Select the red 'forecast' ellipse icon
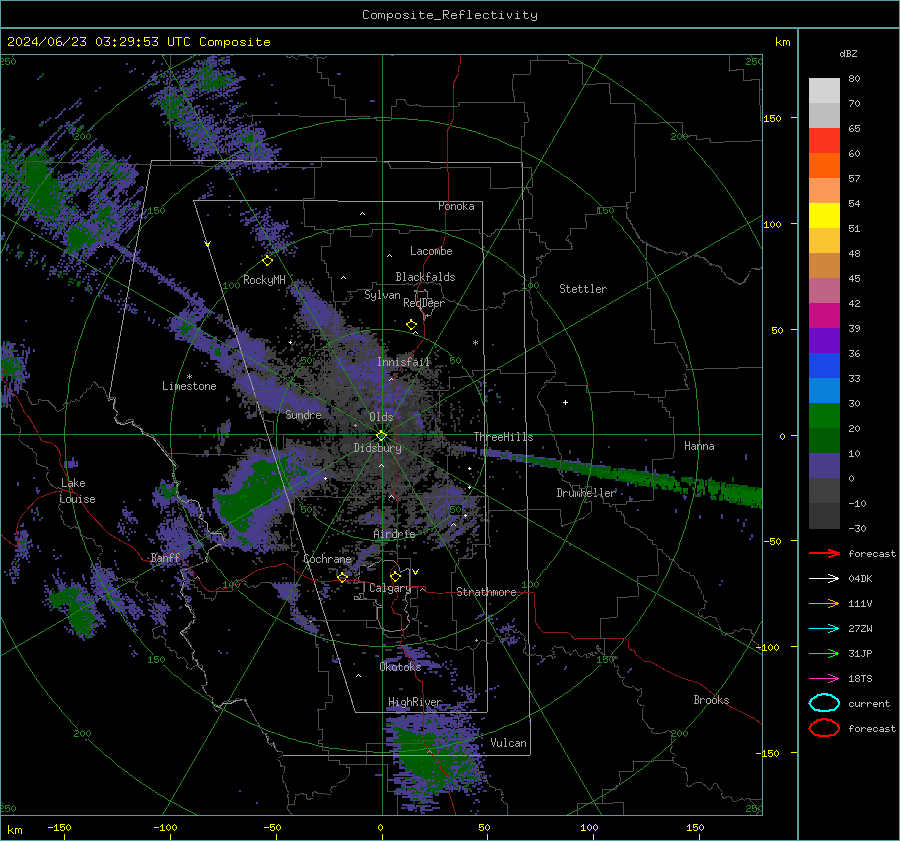 pos(824,728)
